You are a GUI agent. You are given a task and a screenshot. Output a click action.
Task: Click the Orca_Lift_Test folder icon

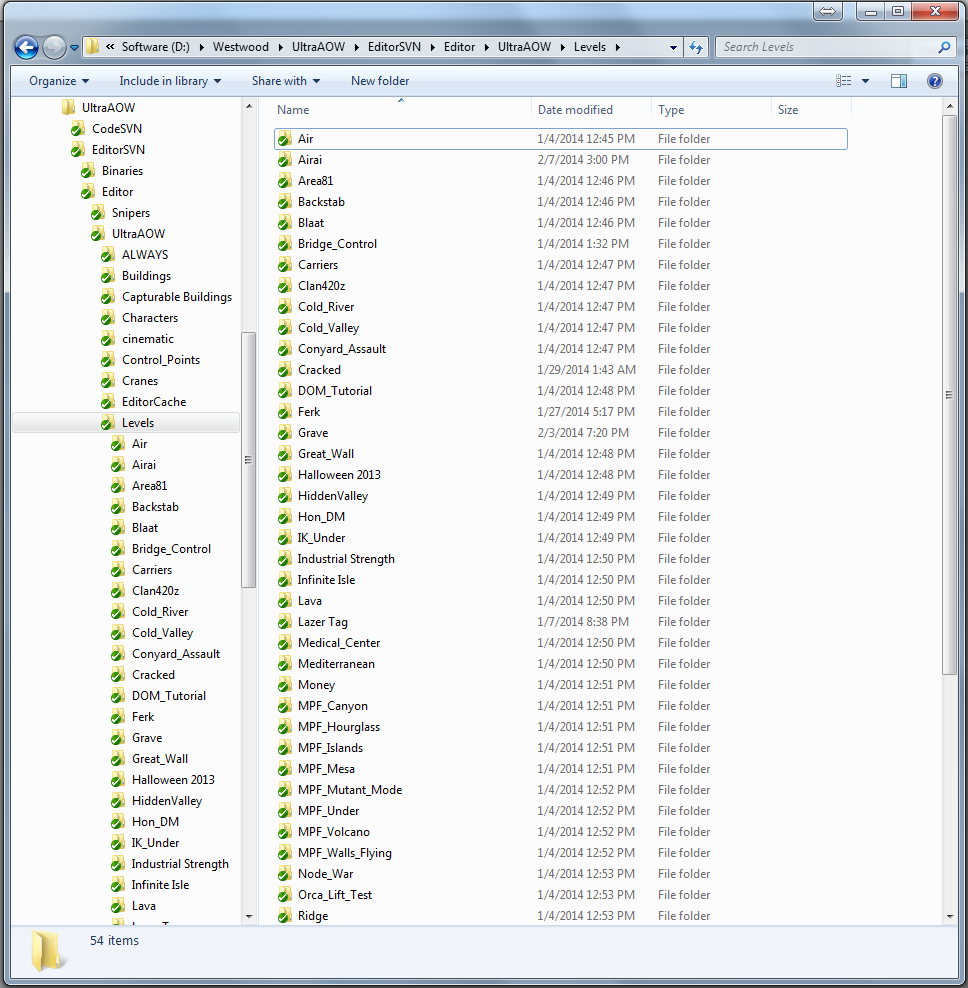pos(284,895)
